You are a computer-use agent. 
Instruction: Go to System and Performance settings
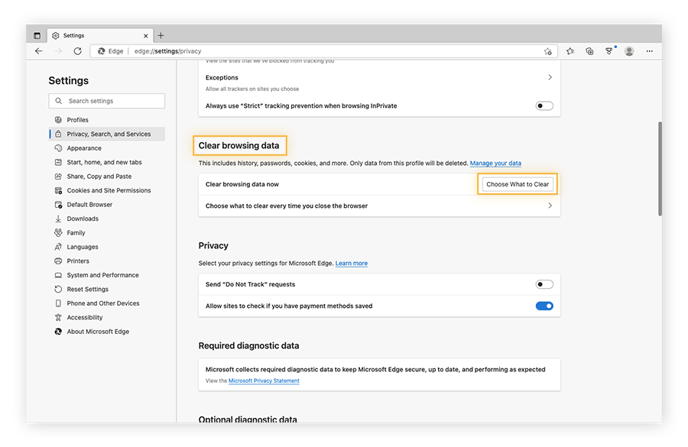coord(103,275)
